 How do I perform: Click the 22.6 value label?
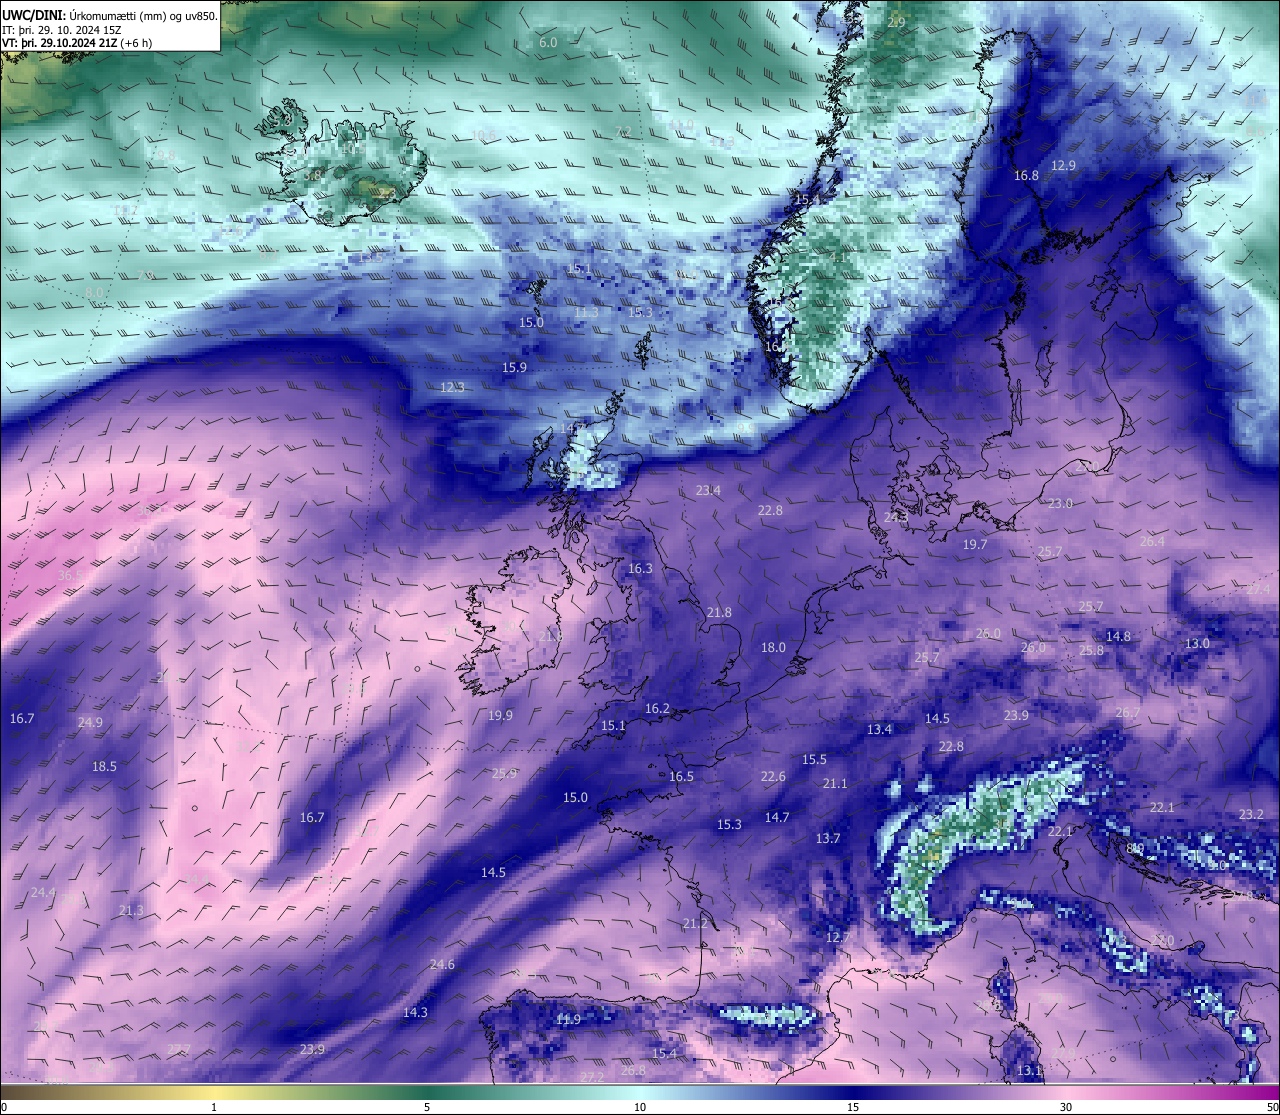[x=773, y=776]
